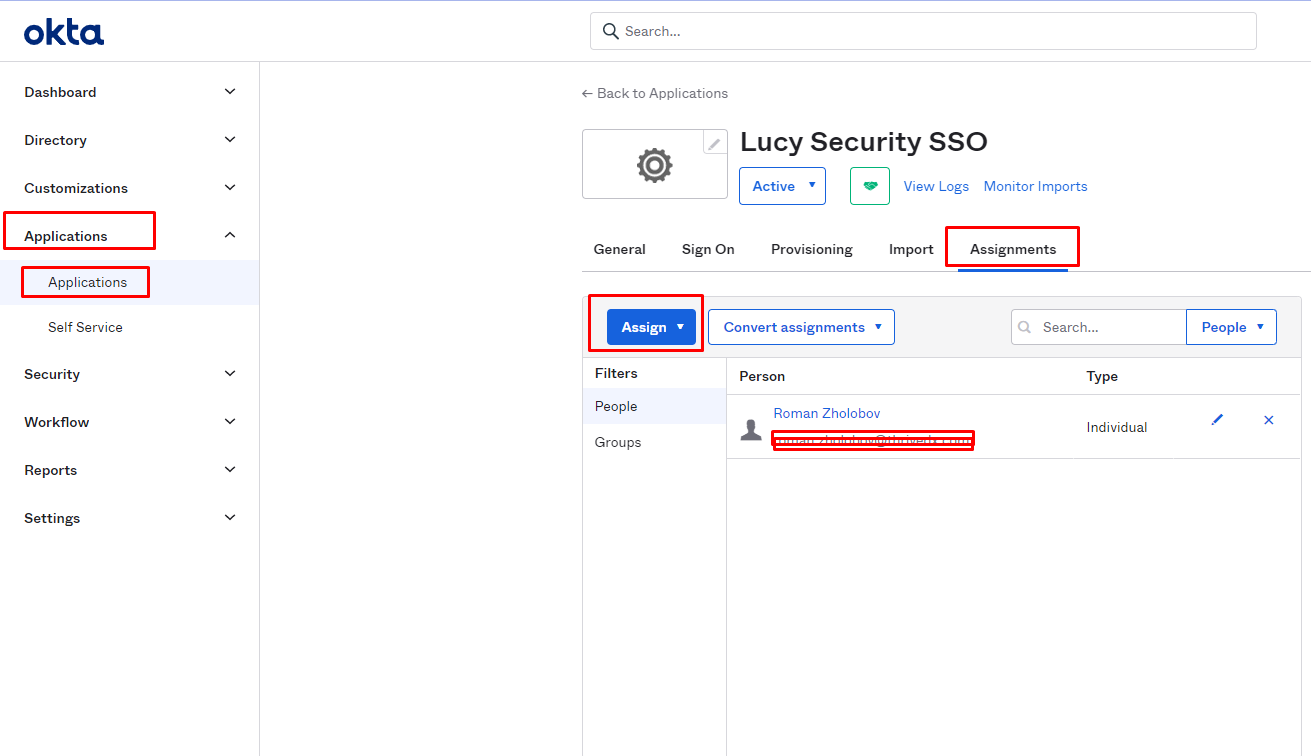Edit app logo with pencil icon
The width and height of the screenshot is (1311, 756).
pyautogui.click(x=714, y=144)
